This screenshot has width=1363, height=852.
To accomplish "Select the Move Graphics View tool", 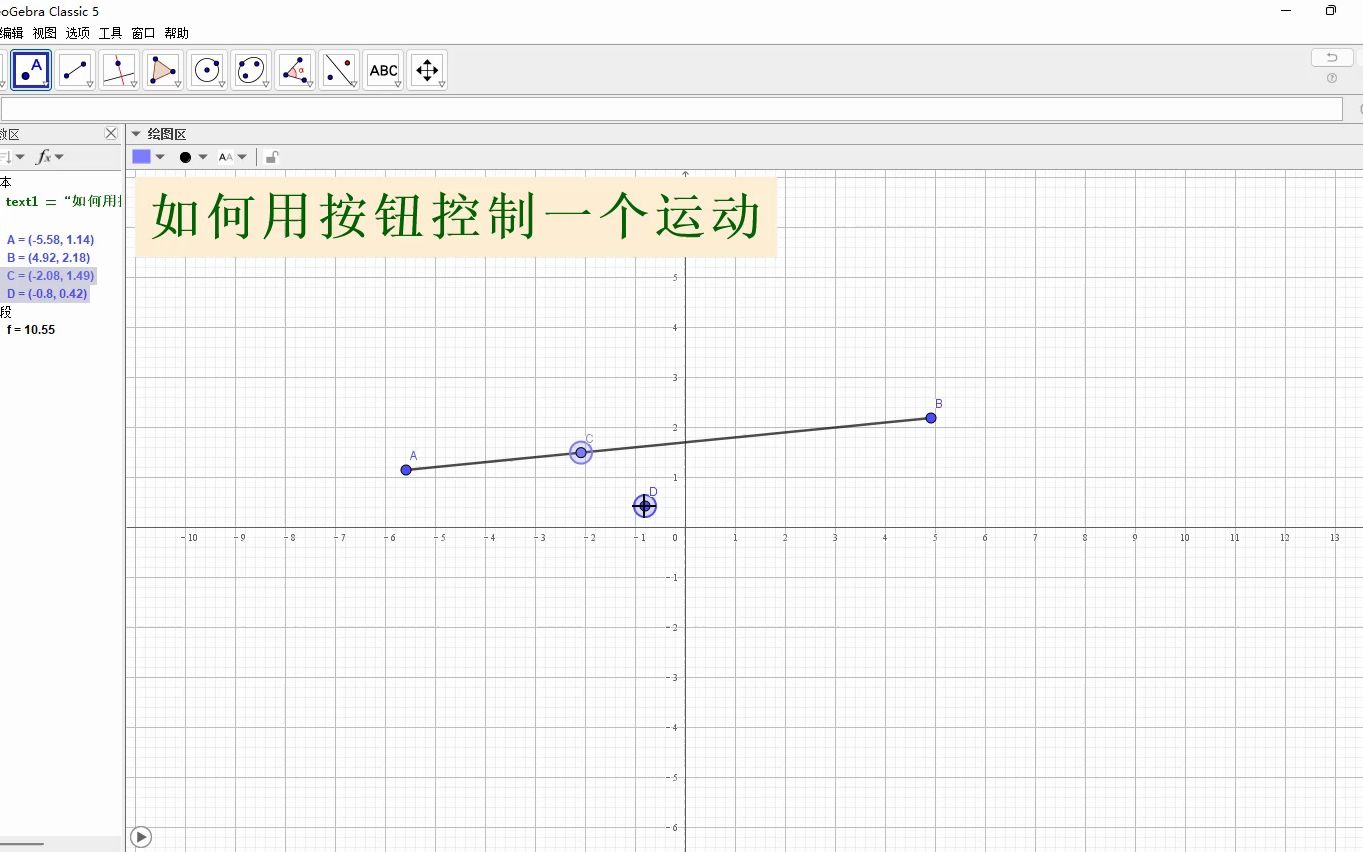I will point(427,70).
